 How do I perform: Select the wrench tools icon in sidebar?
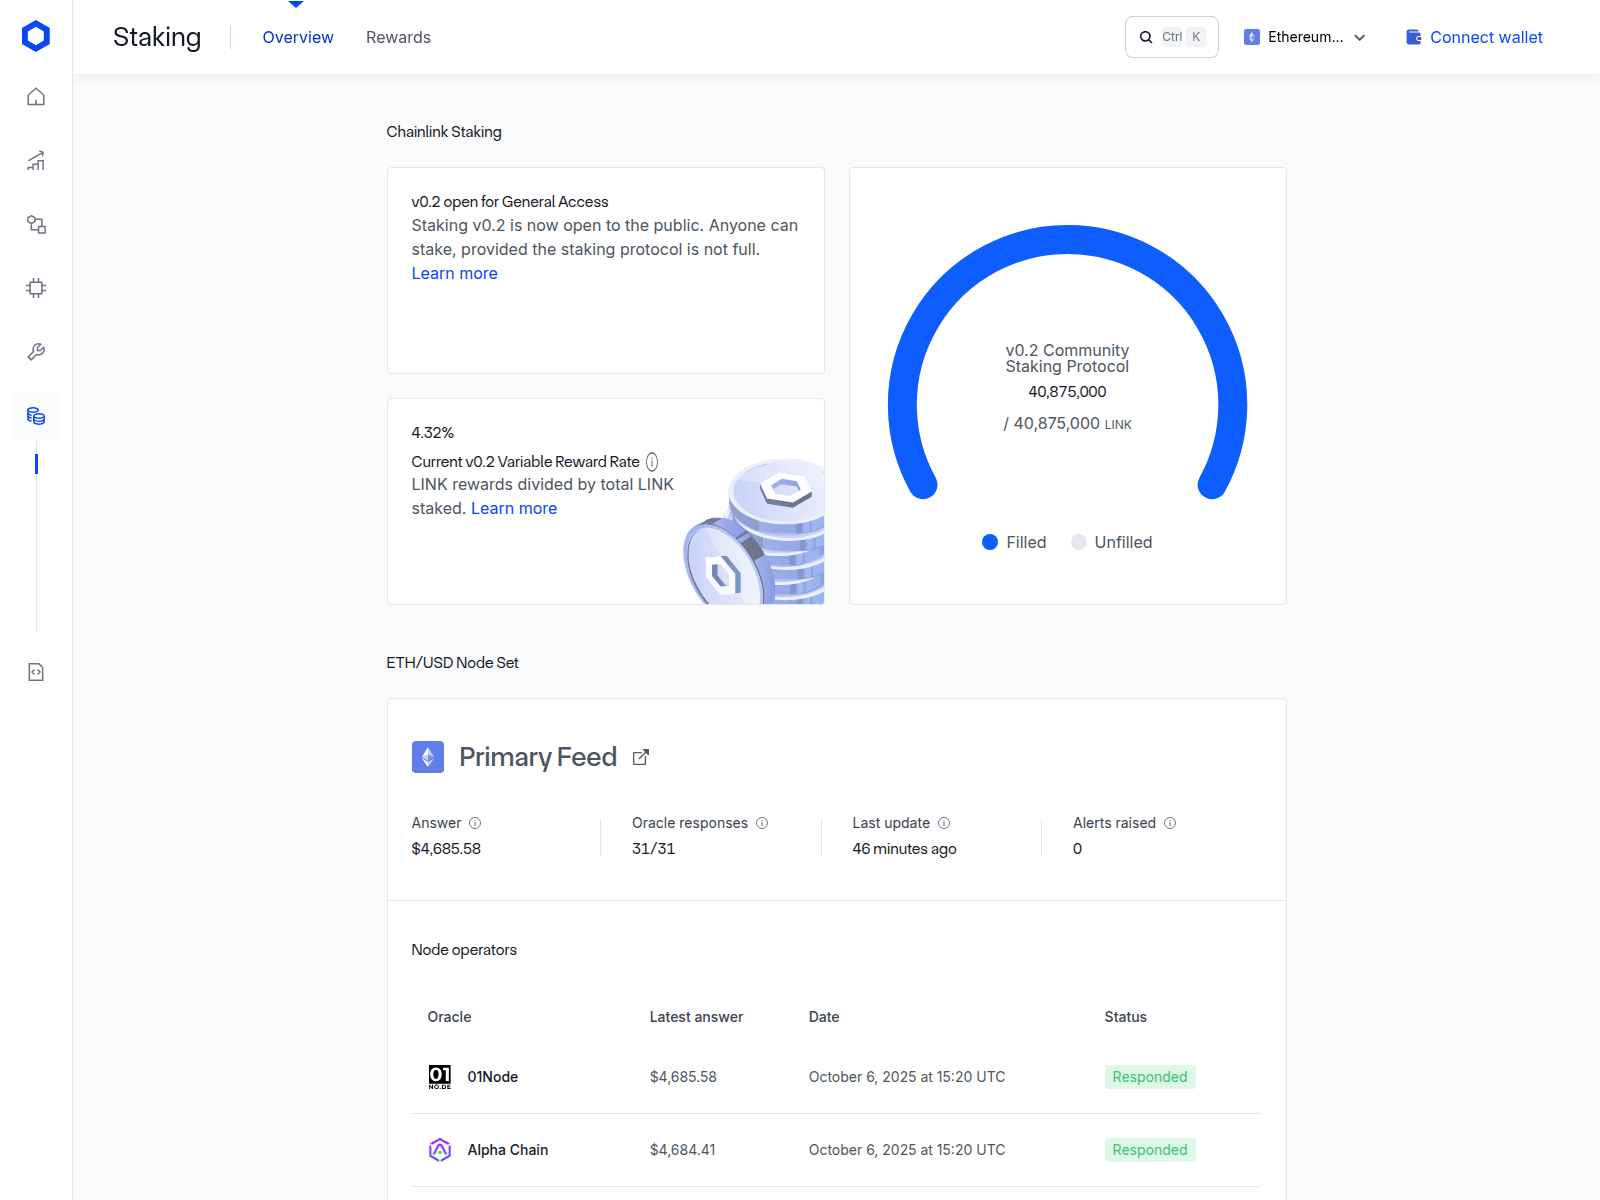pyautogui.click(x=35, y=352)
